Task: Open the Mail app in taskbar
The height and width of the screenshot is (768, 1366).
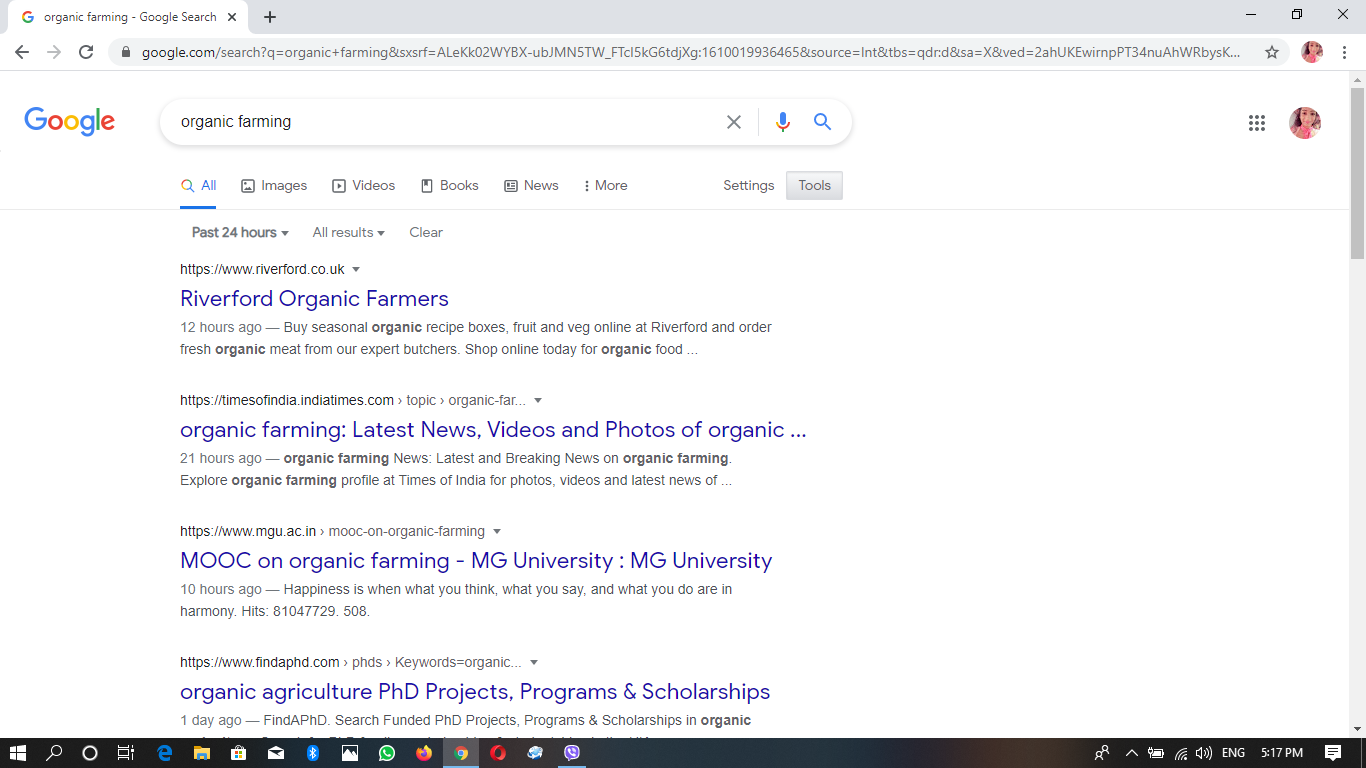Action: [x=276, y=753]
